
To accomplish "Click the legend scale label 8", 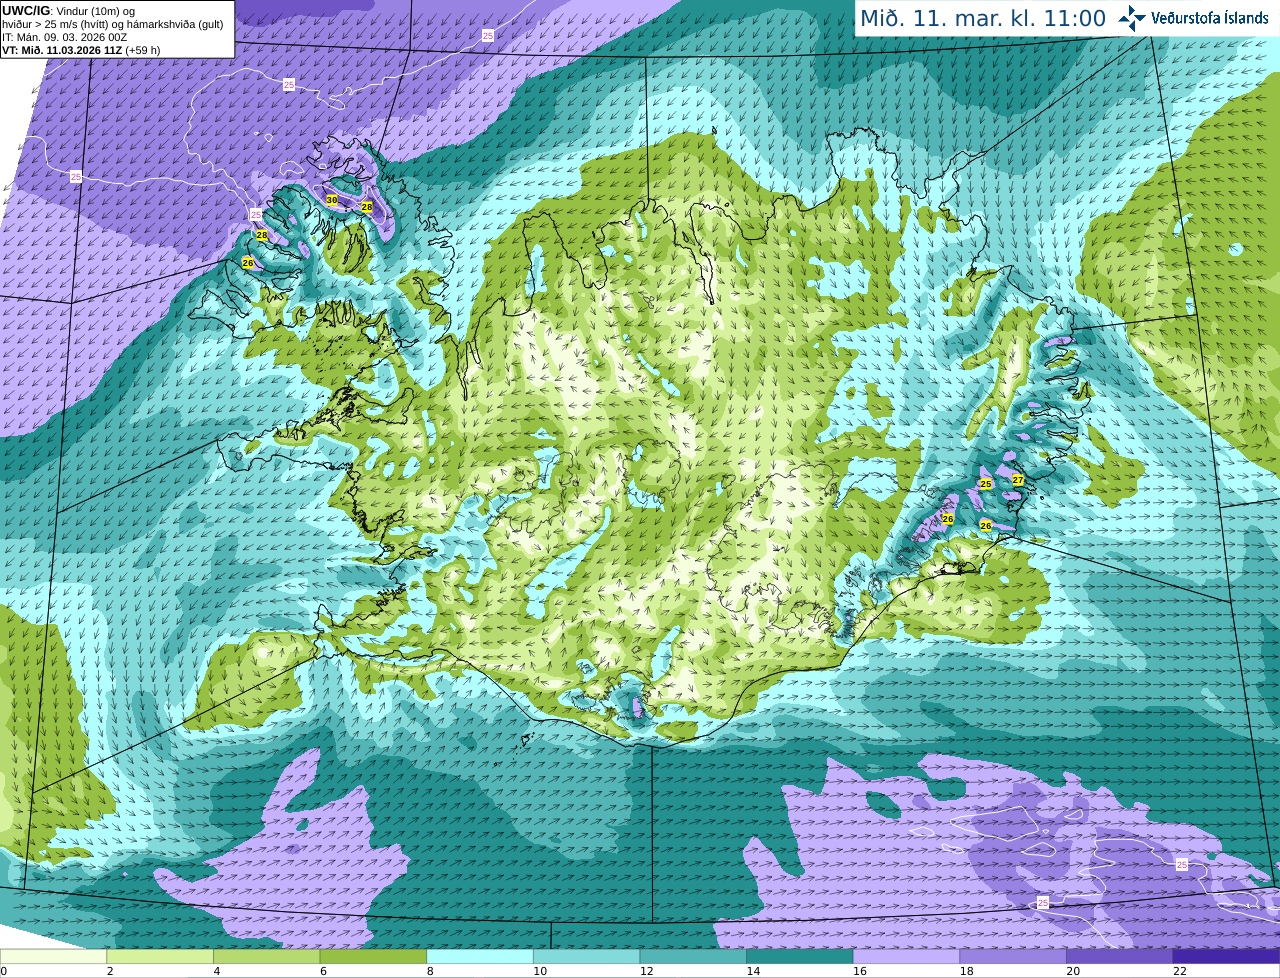I will pos(430,971).
